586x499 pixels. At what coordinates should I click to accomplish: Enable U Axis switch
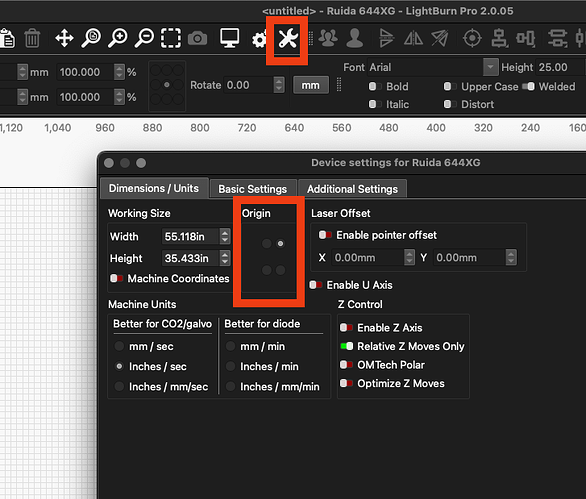[x=315, y=285]
